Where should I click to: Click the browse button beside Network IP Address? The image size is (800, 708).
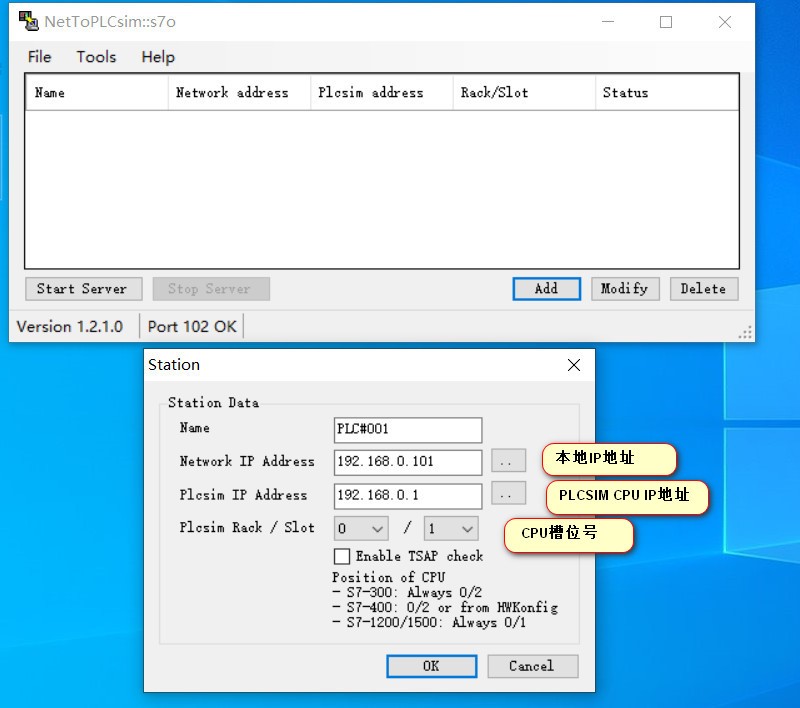[x=508, y=462]
